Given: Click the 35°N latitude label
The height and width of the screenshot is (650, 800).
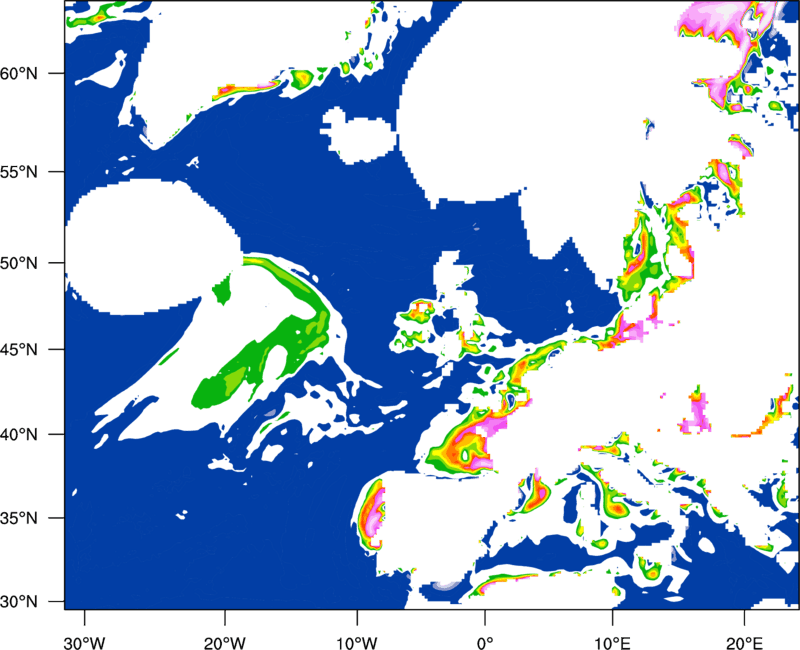Looking at the screenshot, I should pyautogui.click(x=19, y=518).
